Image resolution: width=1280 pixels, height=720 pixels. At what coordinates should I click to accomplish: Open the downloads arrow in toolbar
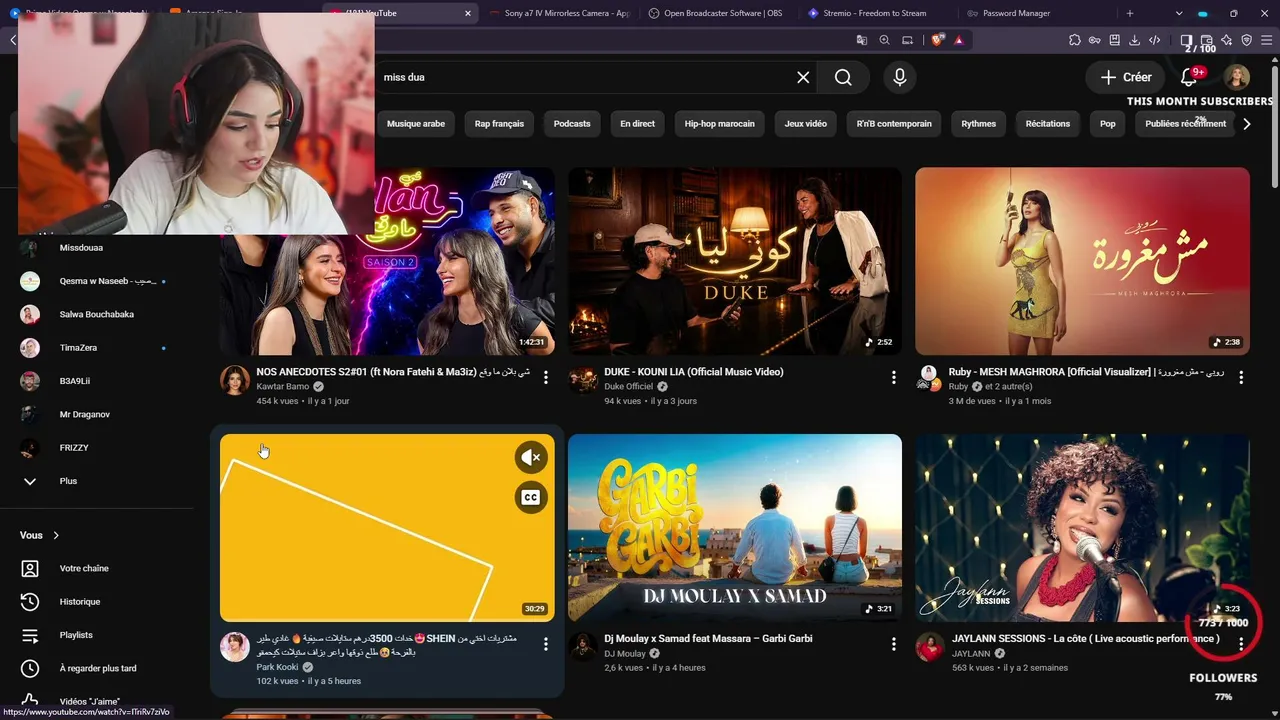[1135, 40]
